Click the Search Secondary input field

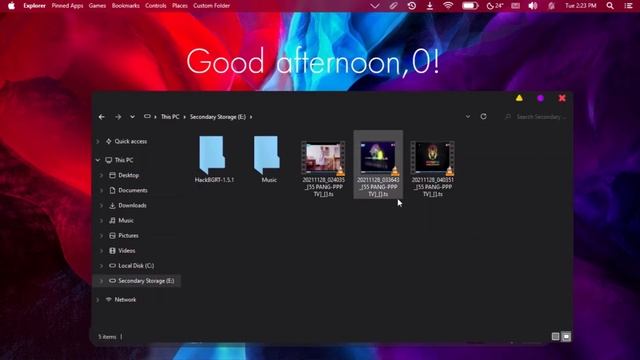coord(536,117)
